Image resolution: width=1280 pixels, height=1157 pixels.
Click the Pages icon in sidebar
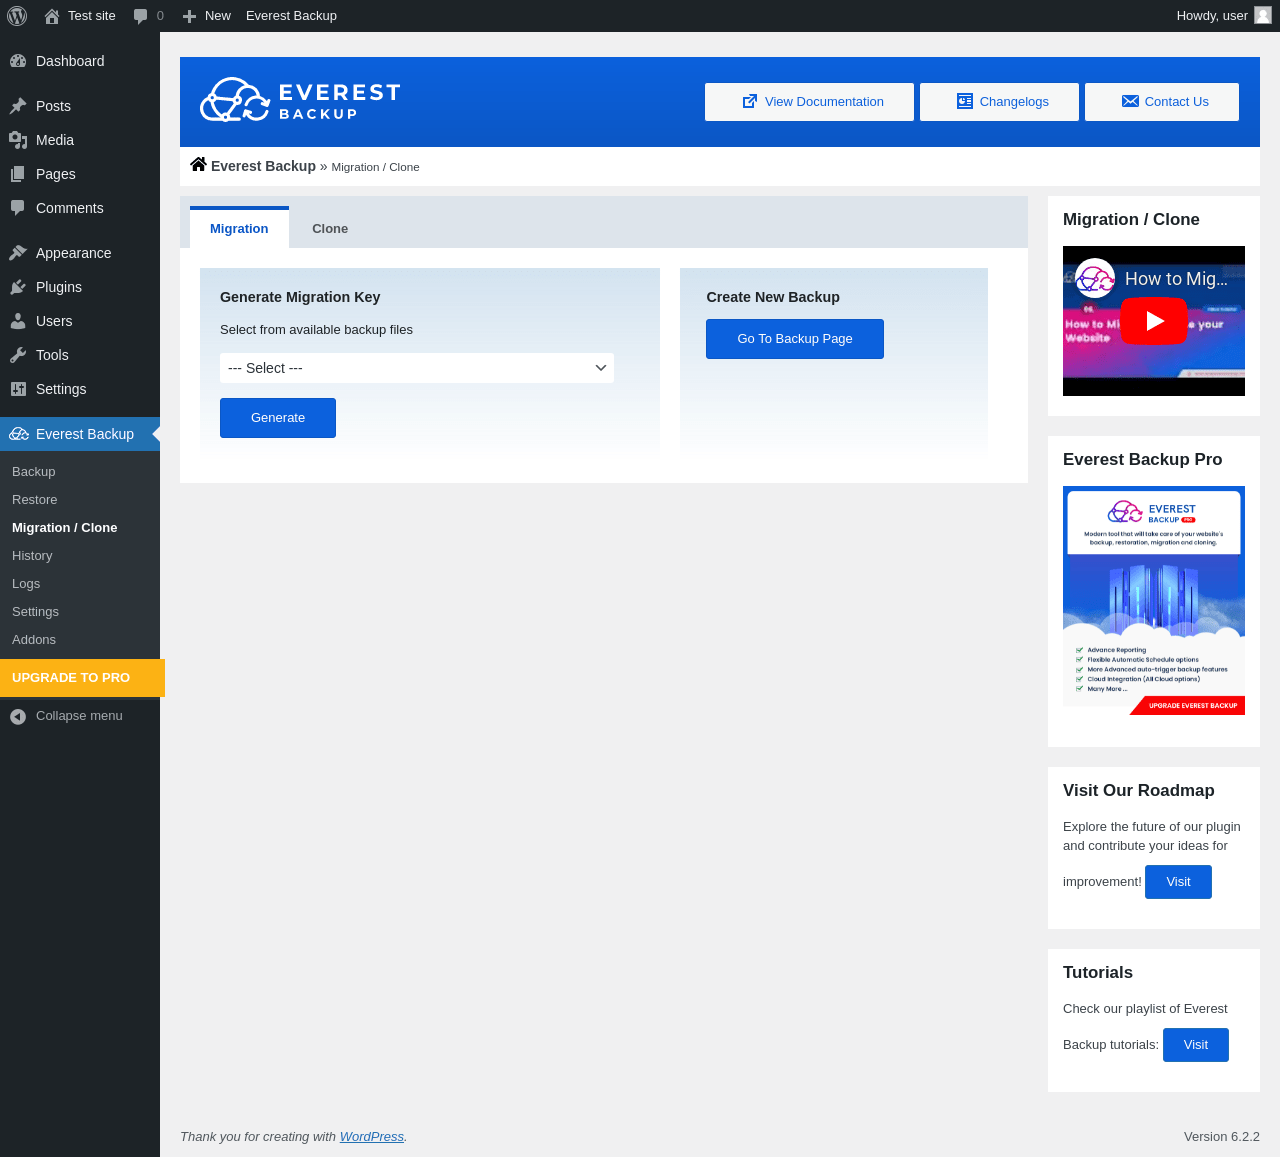coord(18,174)
